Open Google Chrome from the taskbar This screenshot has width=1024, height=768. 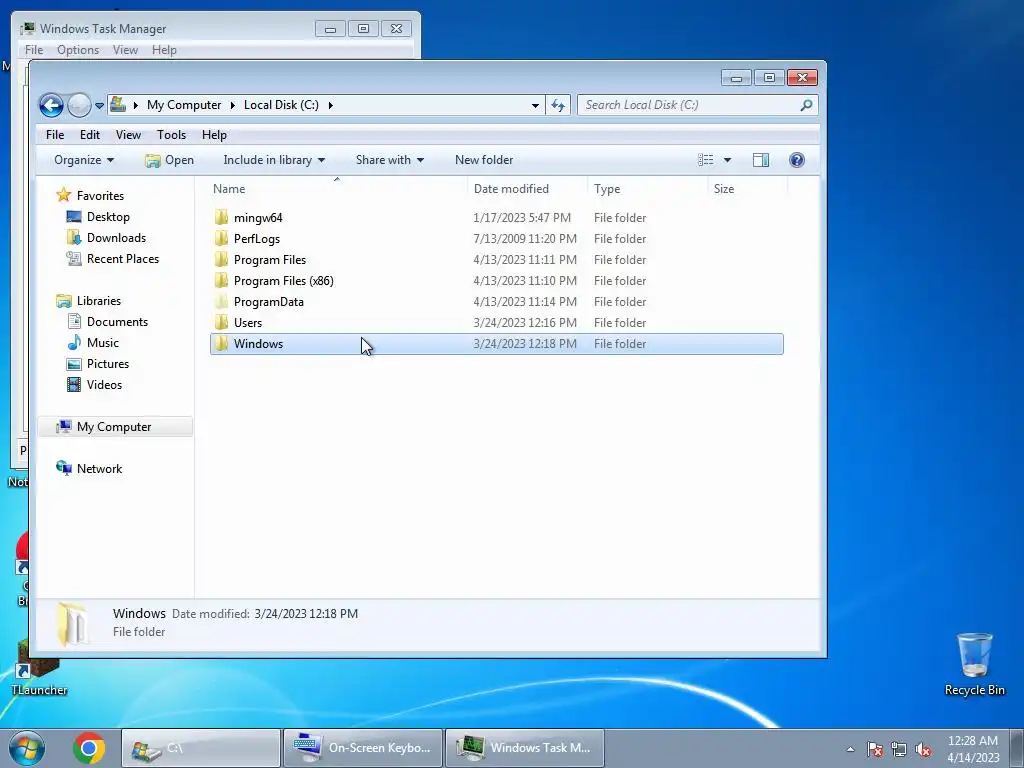point(89,748)
